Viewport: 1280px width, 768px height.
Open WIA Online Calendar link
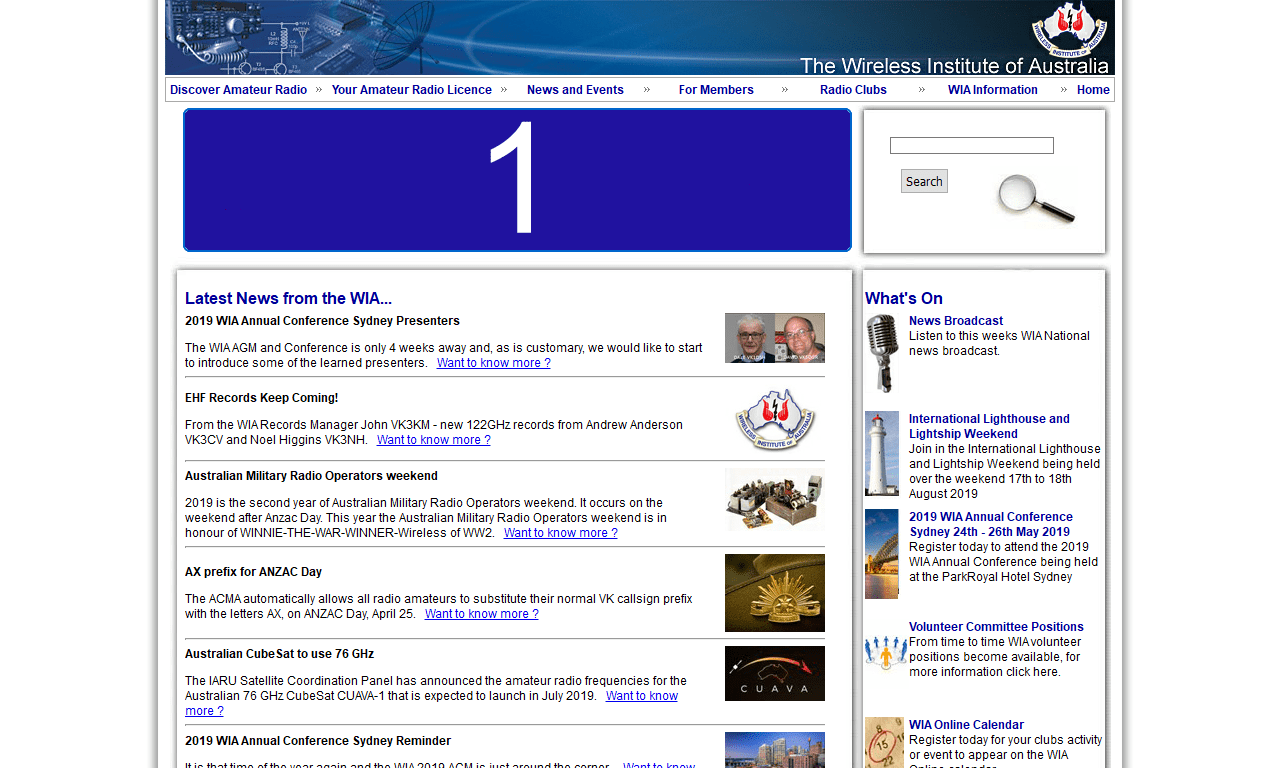pyautogui.click(x=966, y=725)
